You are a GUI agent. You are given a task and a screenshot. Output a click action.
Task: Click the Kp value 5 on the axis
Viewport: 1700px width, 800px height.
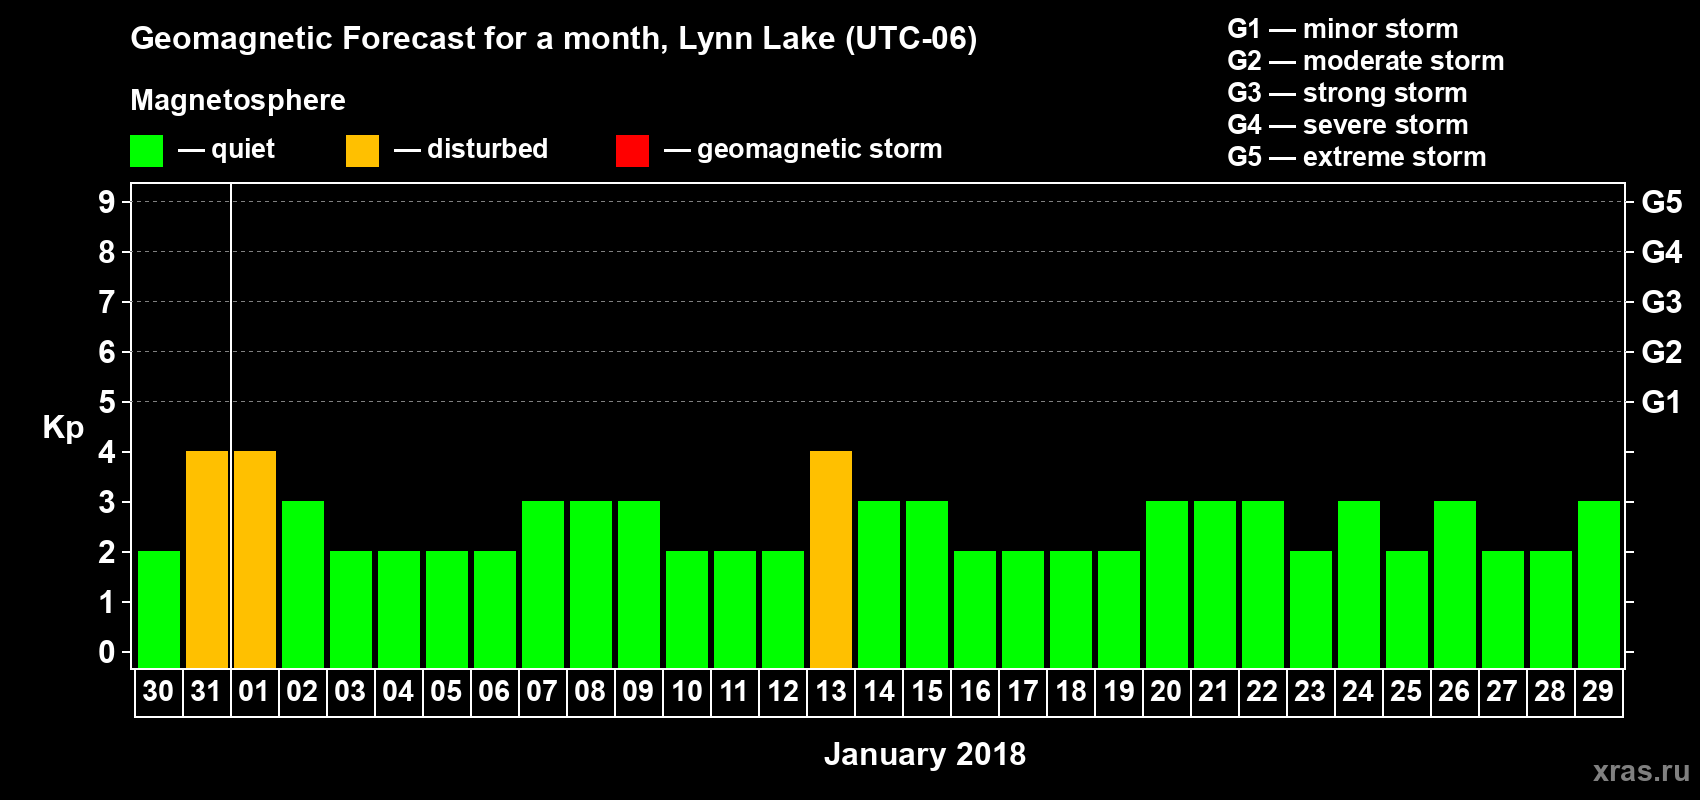click(107, 402)
